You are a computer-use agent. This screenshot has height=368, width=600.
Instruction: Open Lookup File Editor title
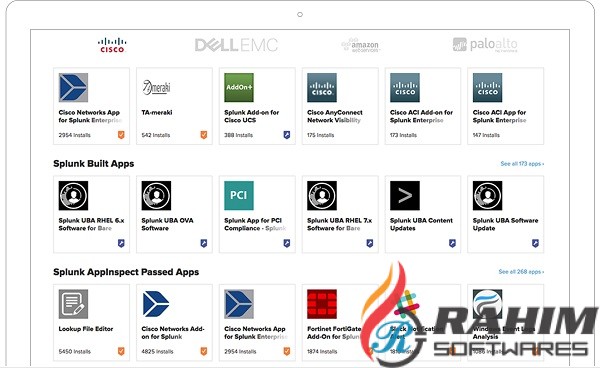click(86, 329)
